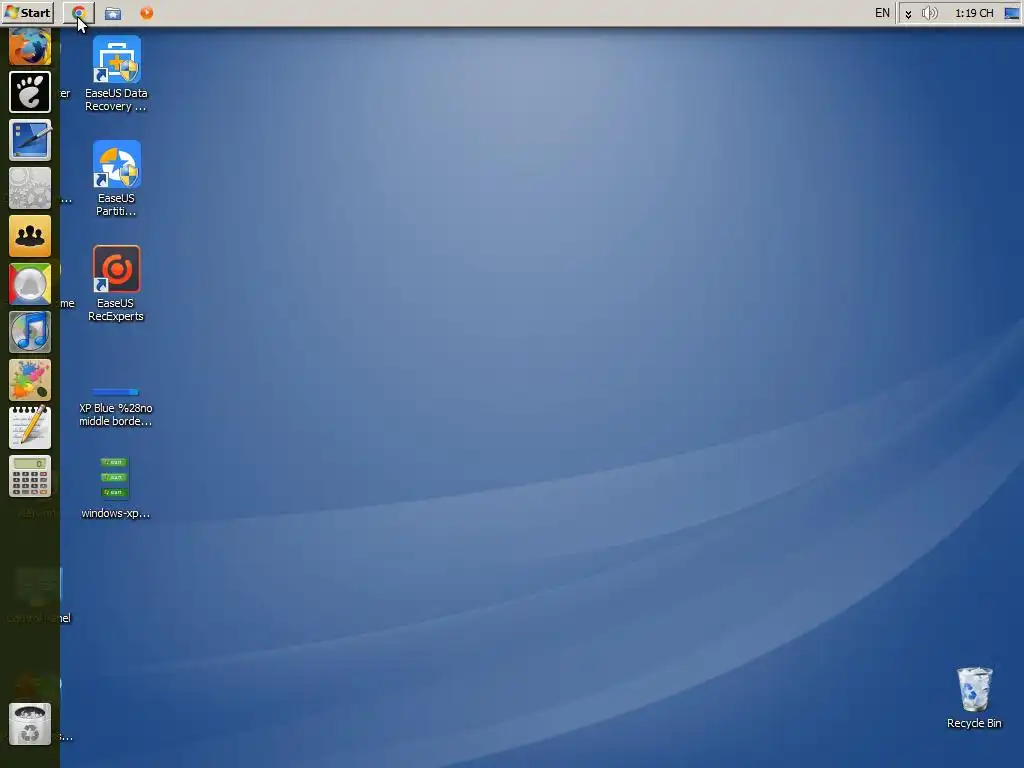
Task: Launch the calculator from the dock
Action: [30, 476]
